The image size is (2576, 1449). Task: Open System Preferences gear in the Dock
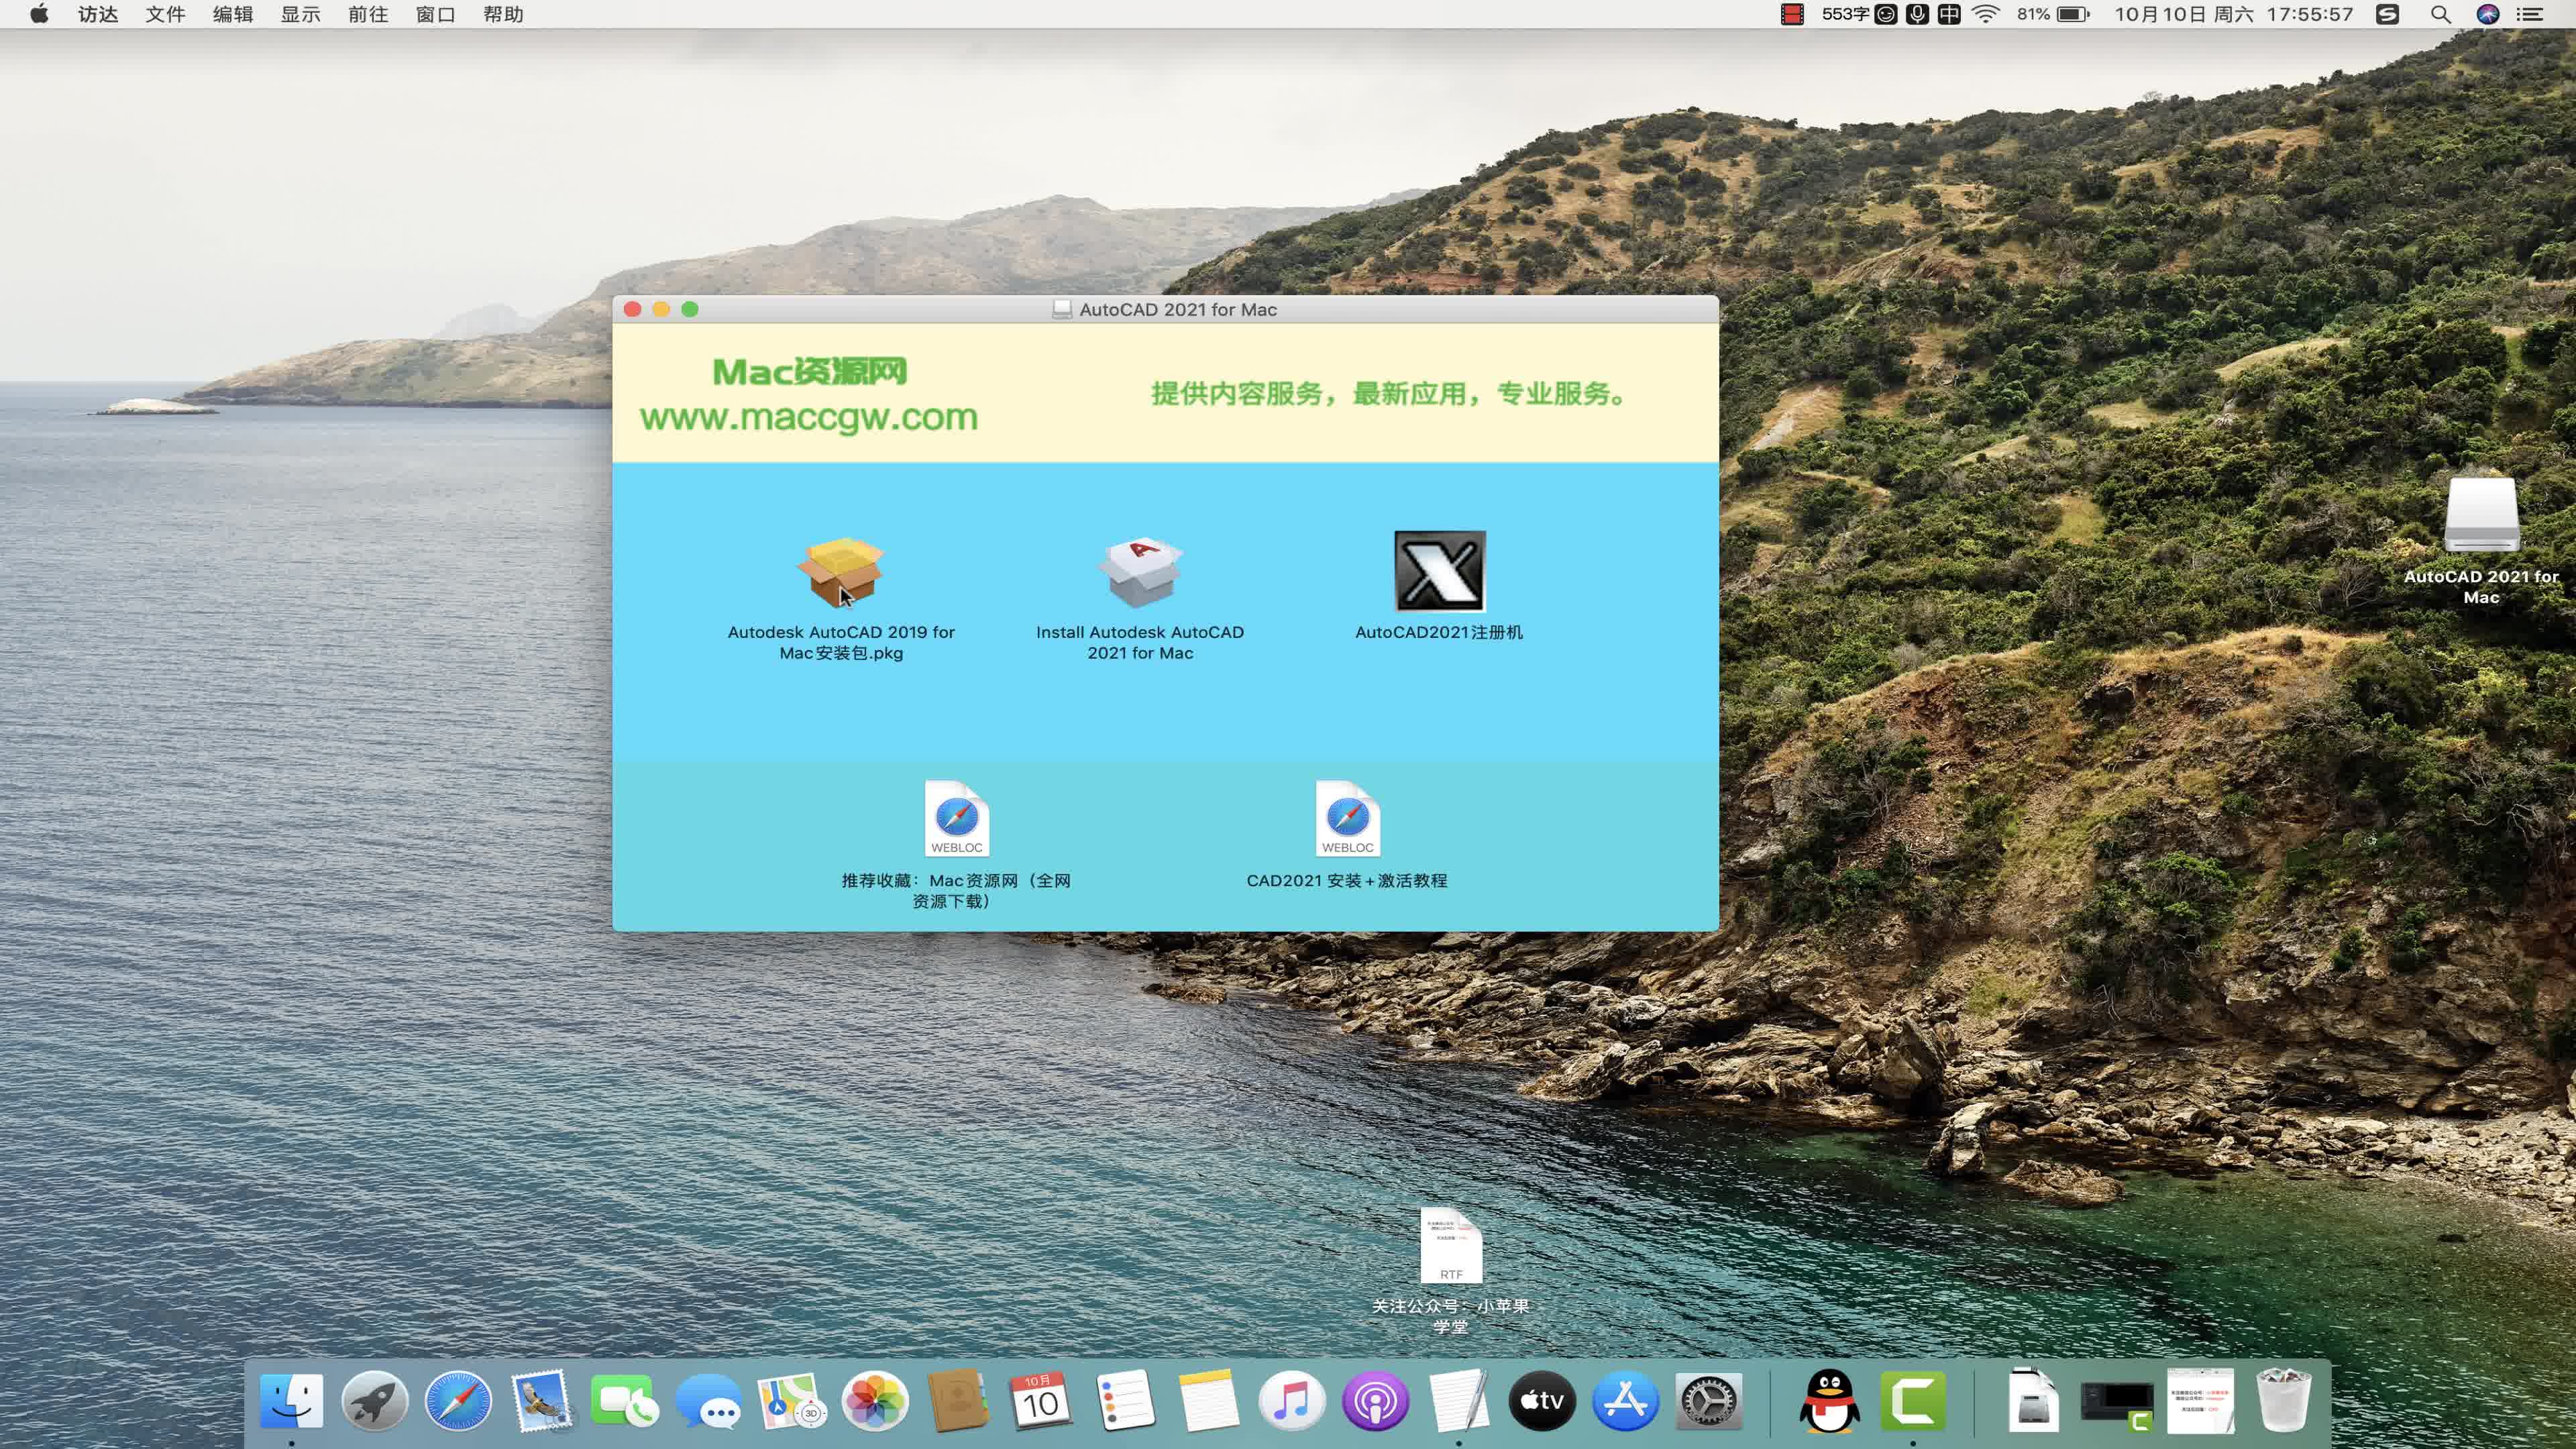[1708, 1400]
